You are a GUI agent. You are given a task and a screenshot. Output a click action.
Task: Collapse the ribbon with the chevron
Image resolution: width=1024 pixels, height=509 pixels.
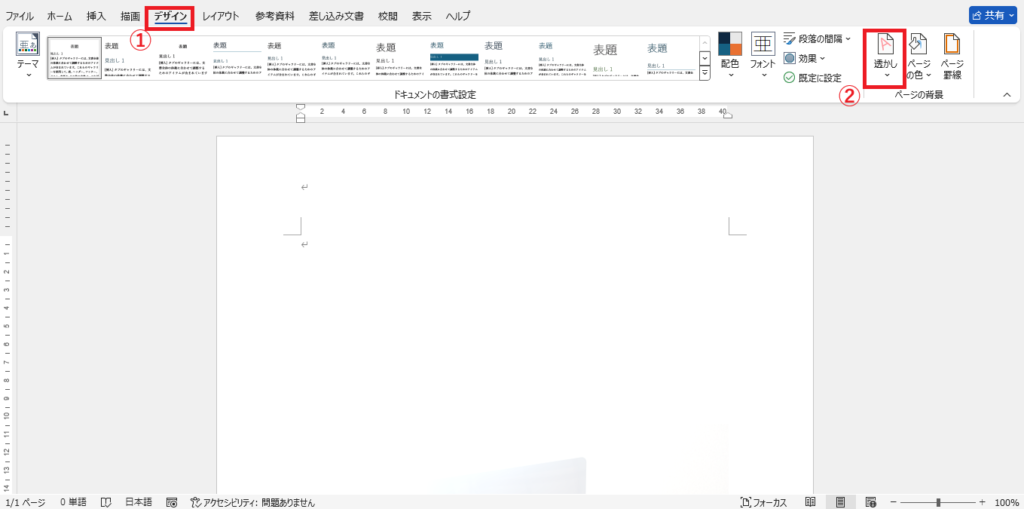pos(1006,95)
